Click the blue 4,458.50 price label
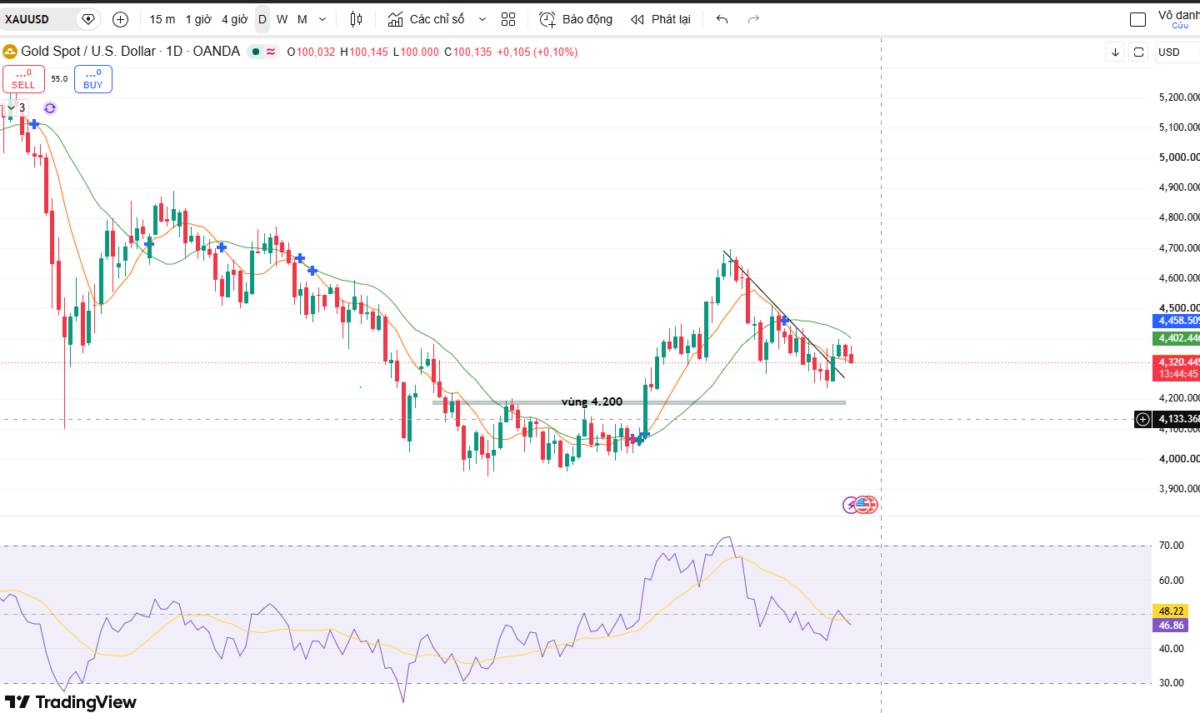1200x713 pixels. (1177, 320)
